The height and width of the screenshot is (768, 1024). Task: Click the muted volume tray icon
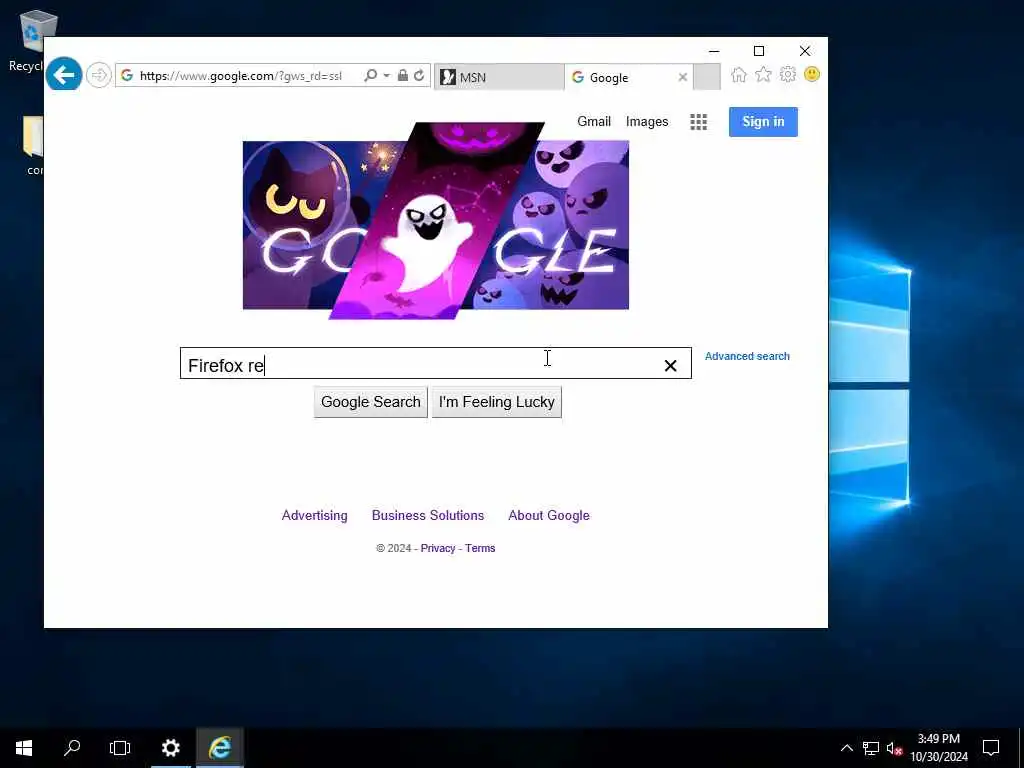894,748
